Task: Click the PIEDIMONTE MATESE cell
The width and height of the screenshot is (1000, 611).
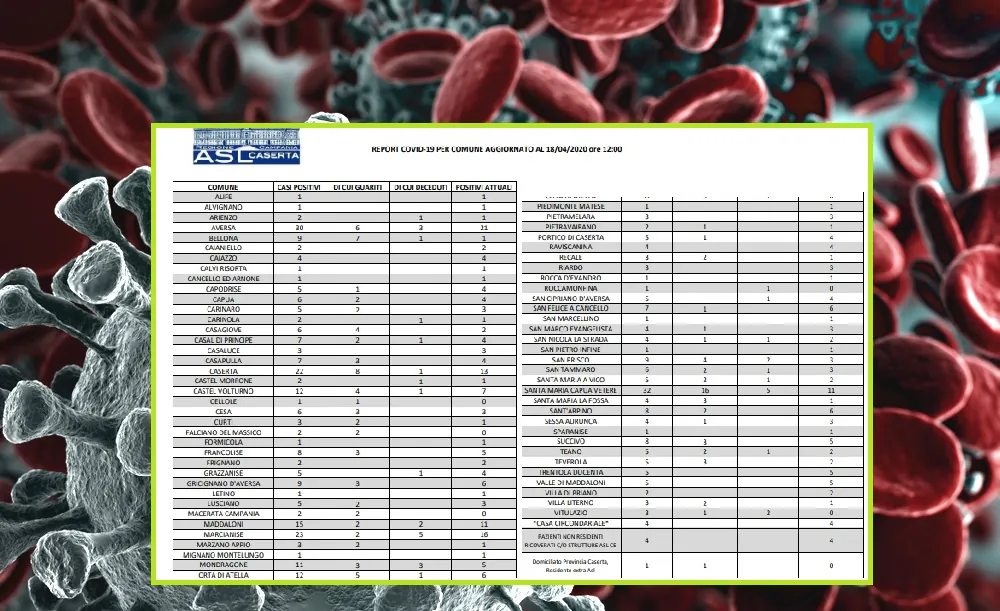Action: click(x=571, y=207)
